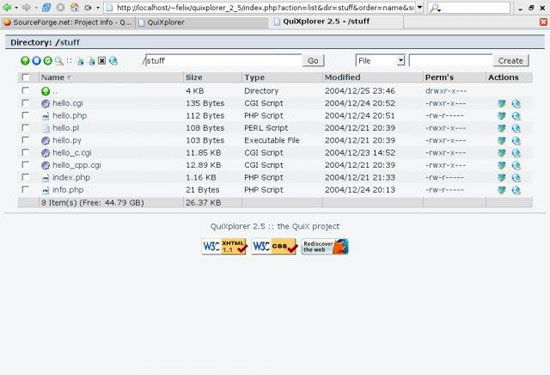Viewport: 550px width, 375px height.
Task: Click download globe icon for hello.pl
Action: (x=516, y=128)
